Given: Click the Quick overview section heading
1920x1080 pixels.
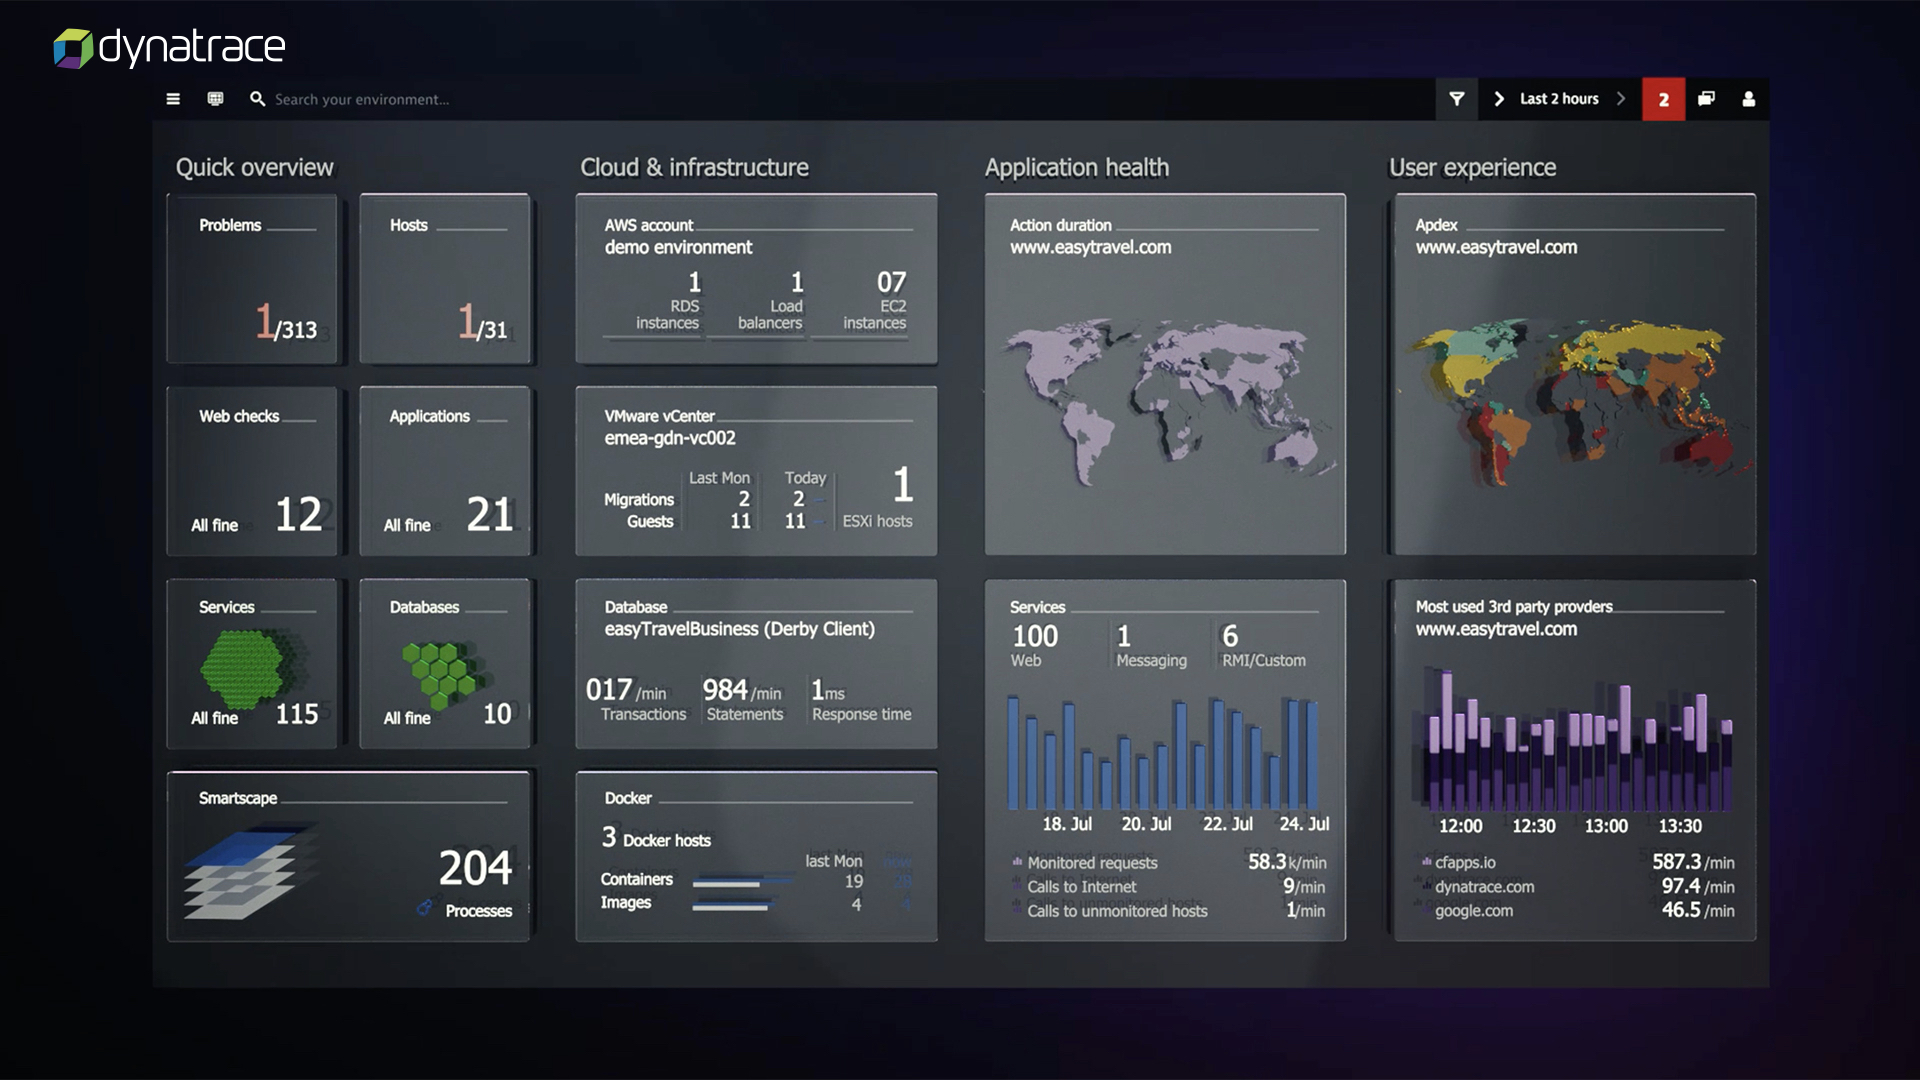Looking at the screenshot, I should [255, 167].
